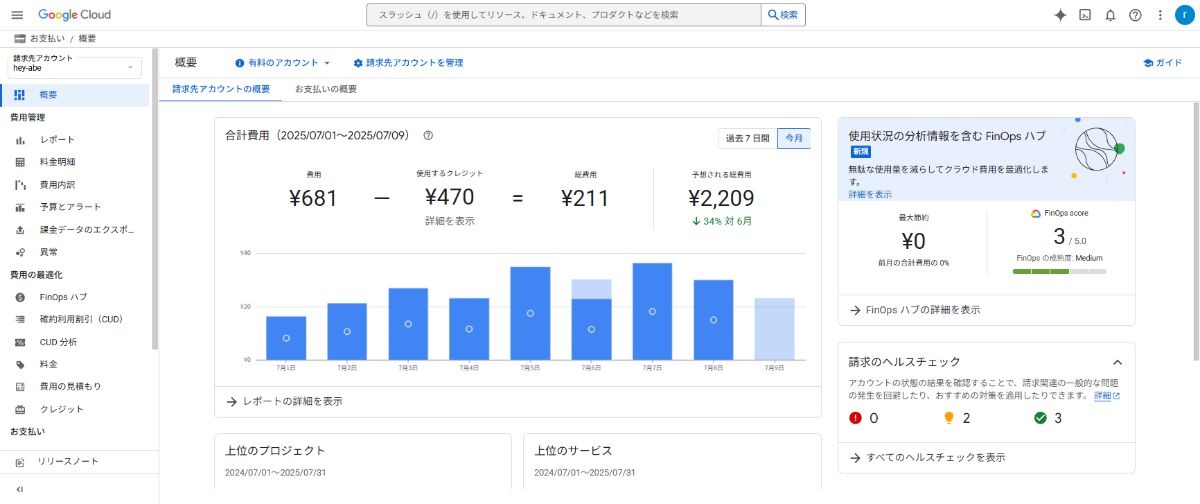Click the レポートの詳細を表示 link

click(292, 401)
